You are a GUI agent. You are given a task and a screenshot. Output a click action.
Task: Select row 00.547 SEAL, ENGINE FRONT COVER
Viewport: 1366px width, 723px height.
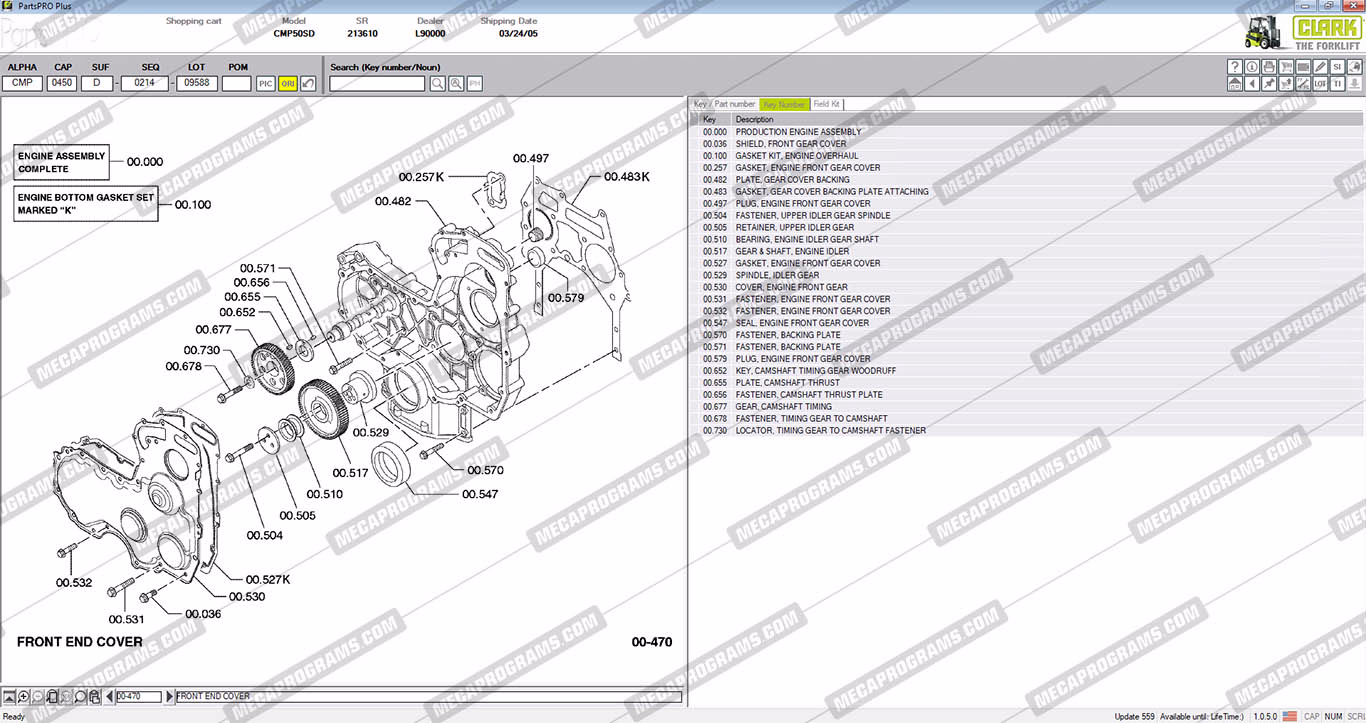[x=1028, y=323]
